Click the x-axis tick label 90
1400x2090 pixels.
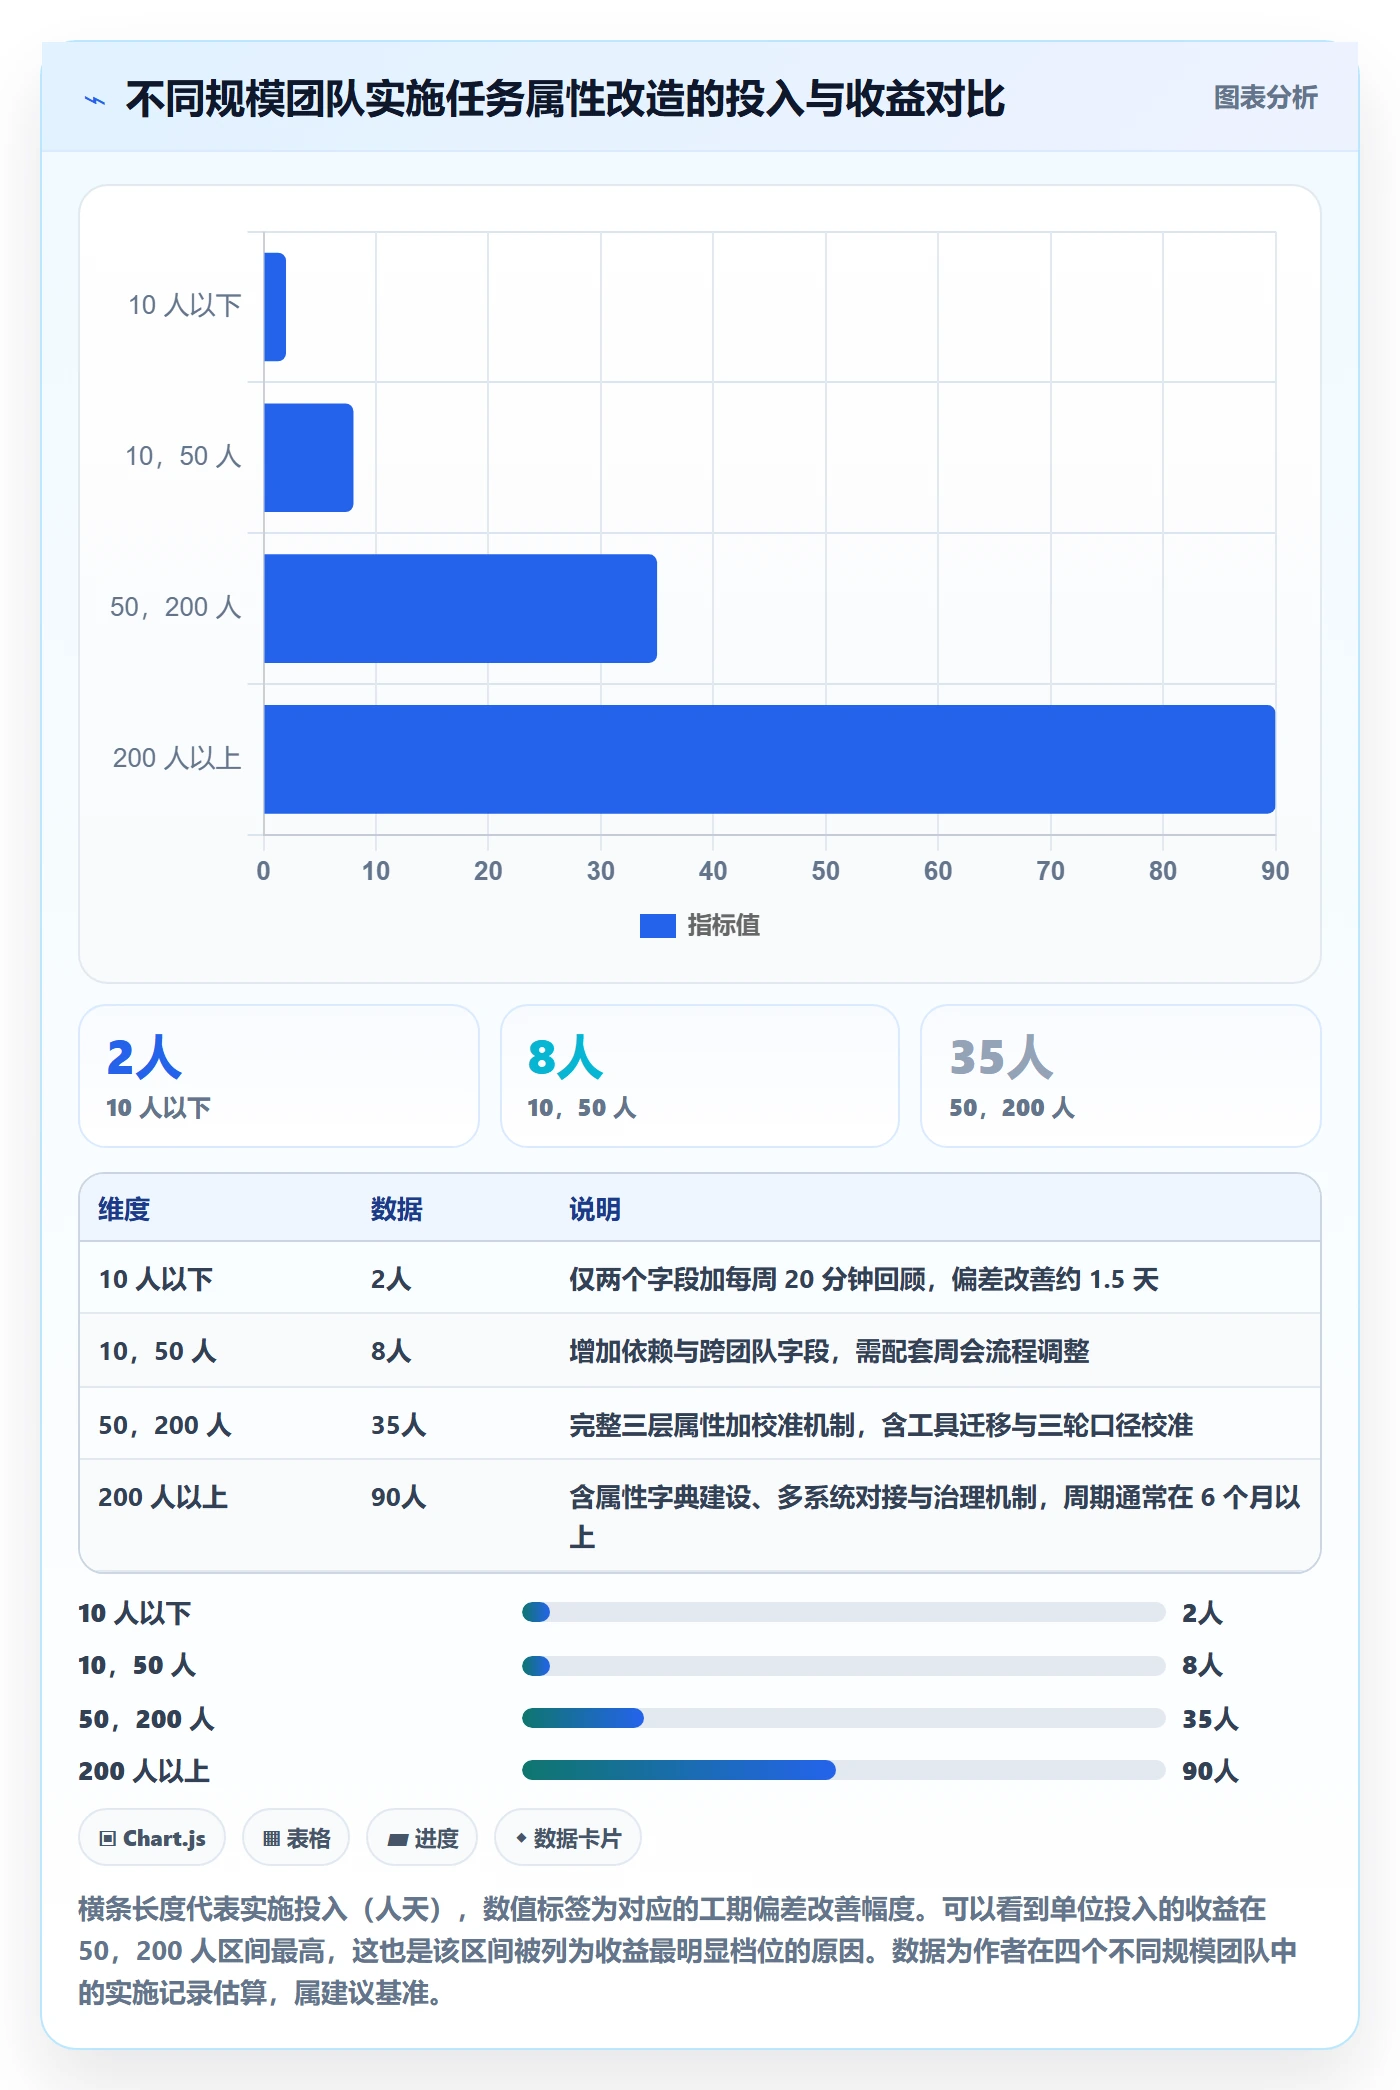(1275, 871)
